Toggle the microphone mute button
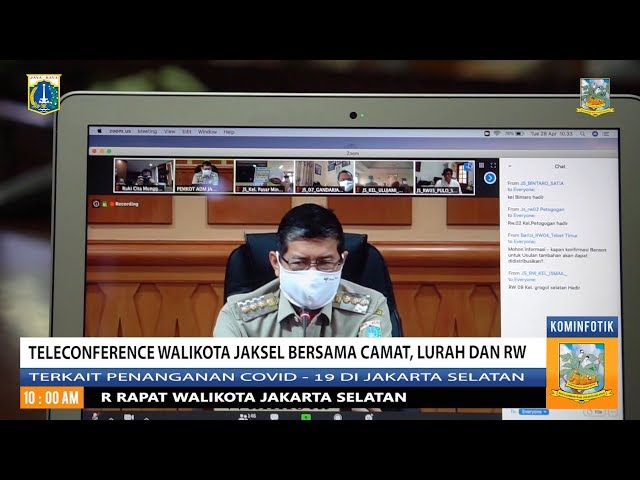This screenshot has width=640, height=480. tap(96, 416)
